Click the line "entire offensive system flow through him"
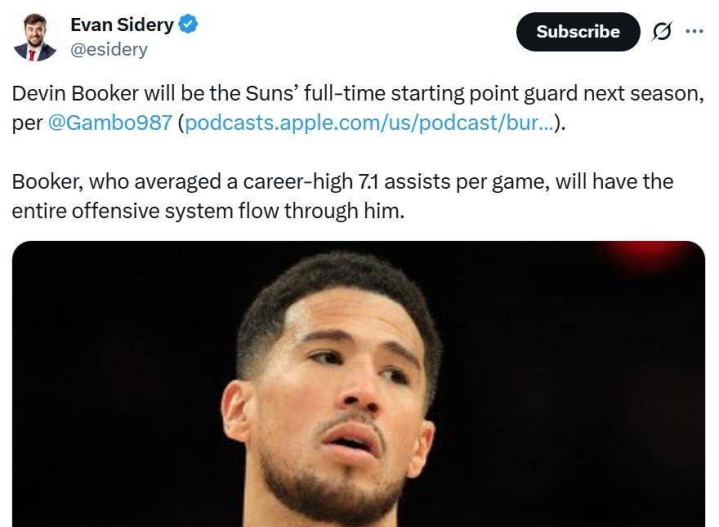Viewport: 719px width, 527px height. (x=207, y=211)
